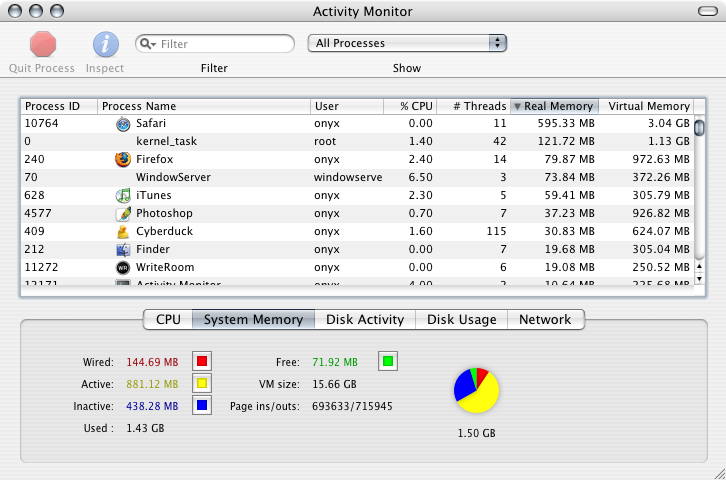Click the All Processes dropdown stepper arrows
726x480 pixels.
tap(498, 43)
